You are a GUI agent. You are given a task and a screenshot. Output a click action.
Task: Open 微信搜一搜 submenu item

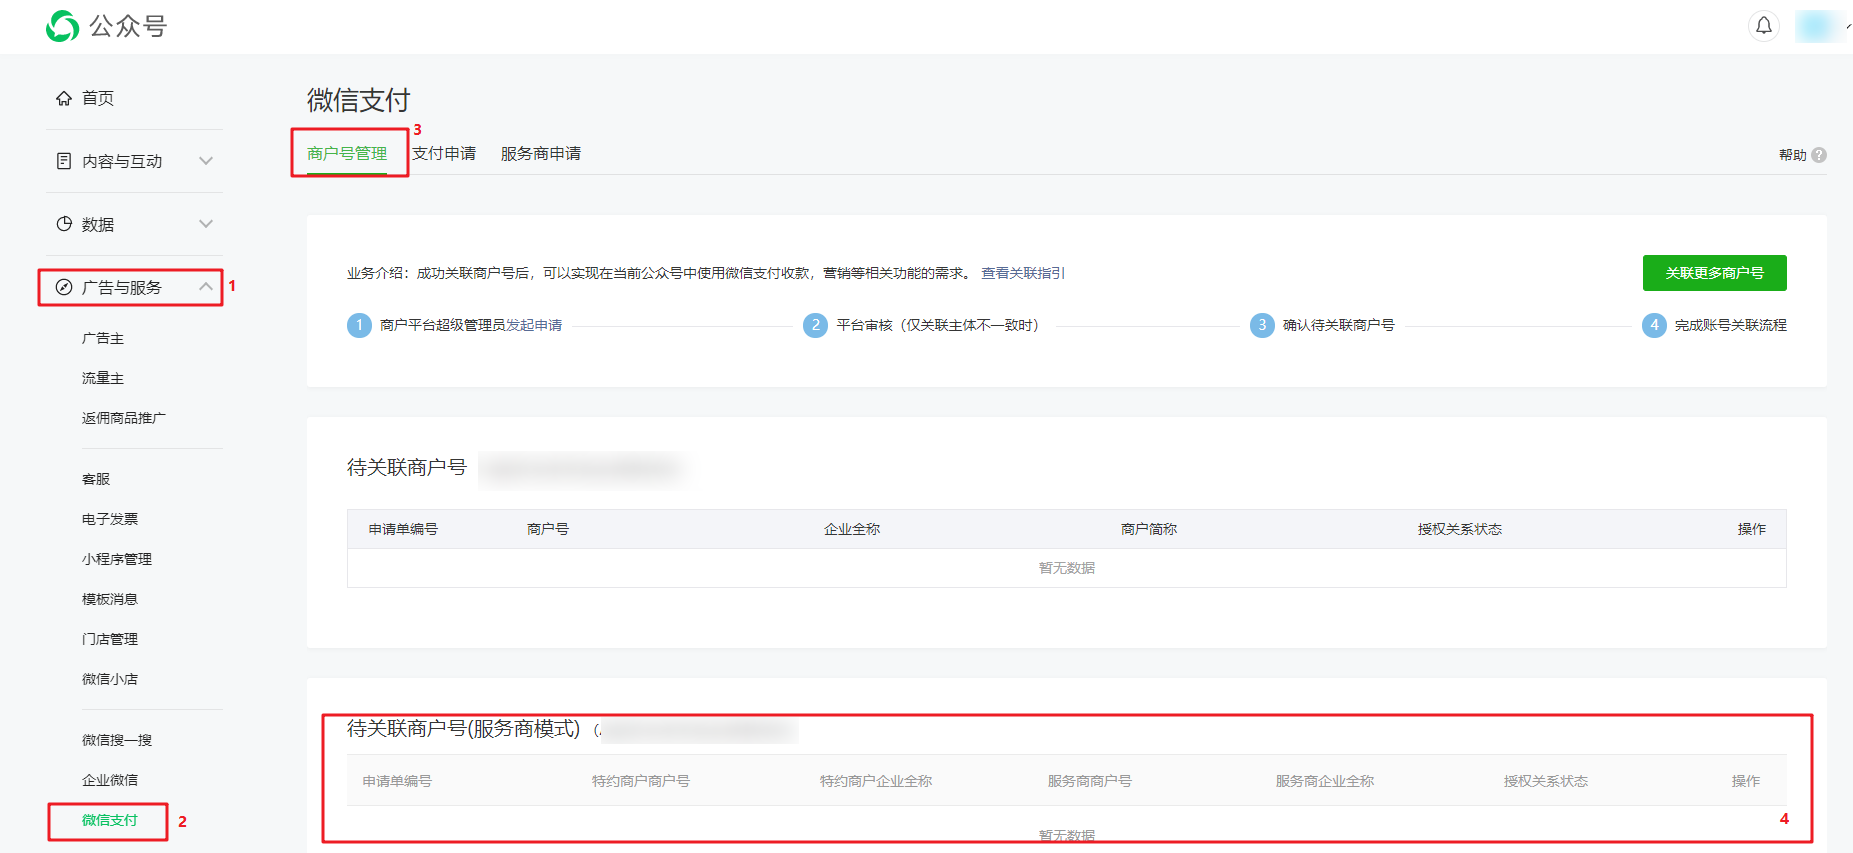coord(117,740)
